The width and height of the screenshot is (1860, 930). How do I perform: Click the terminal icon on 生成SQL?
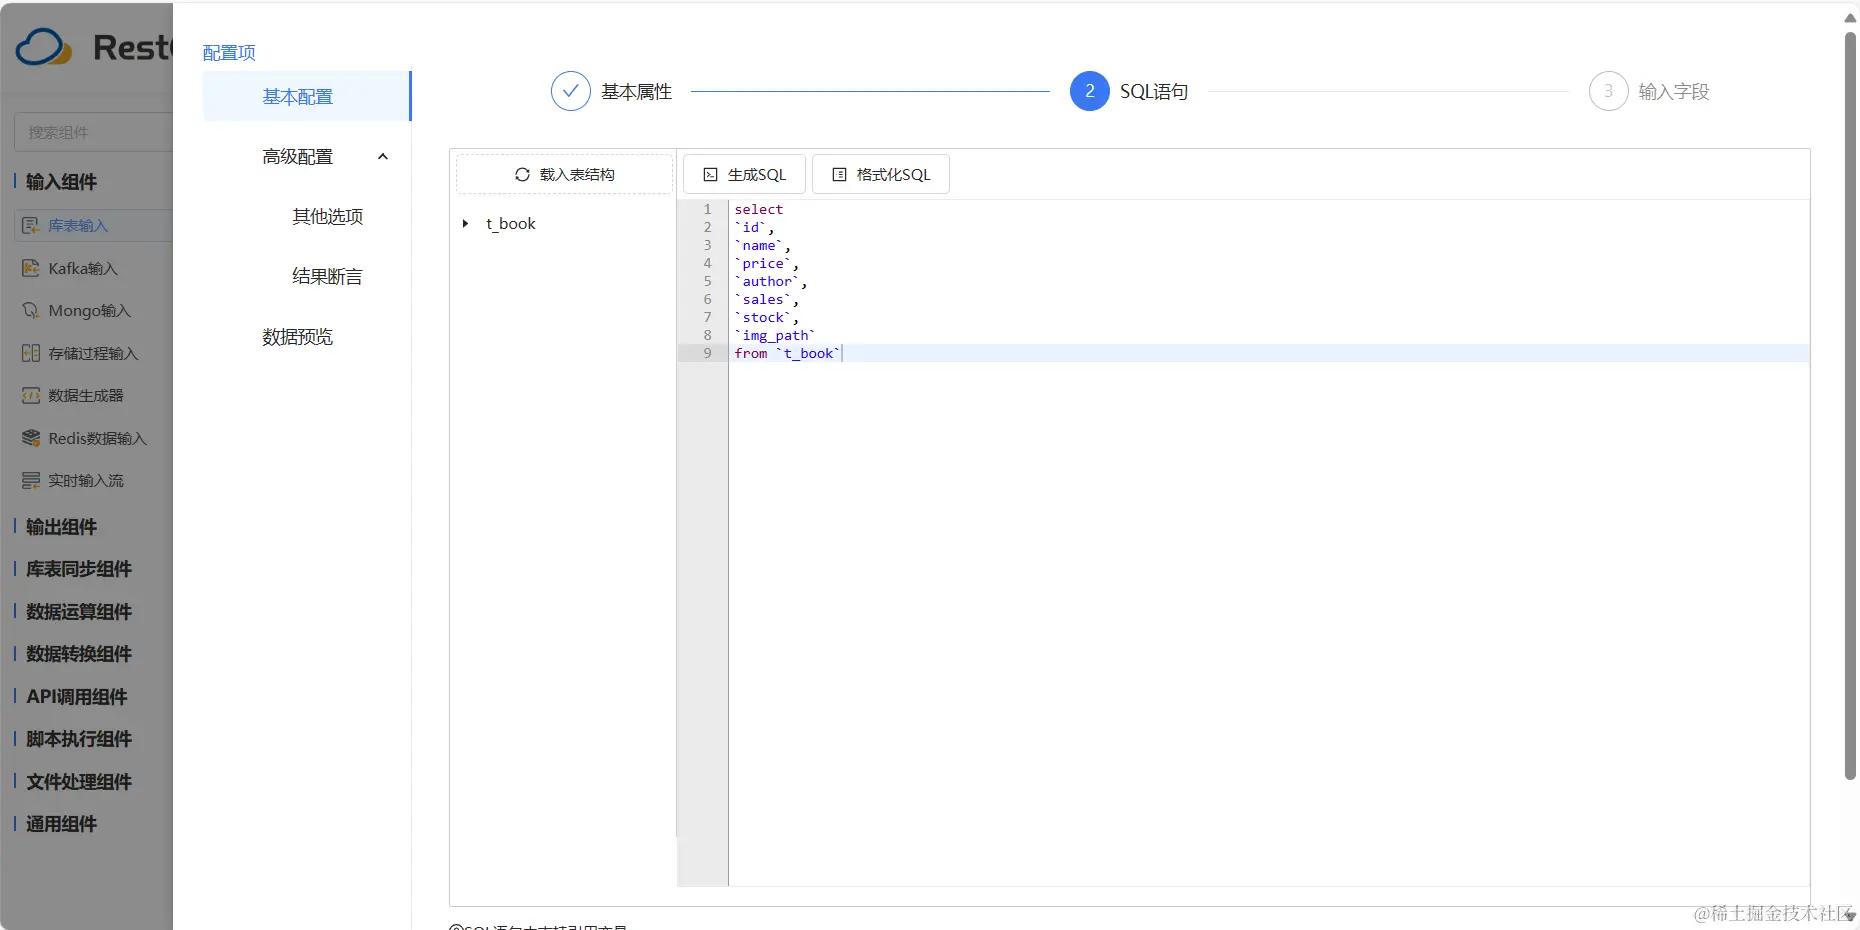tap(710, 174)
